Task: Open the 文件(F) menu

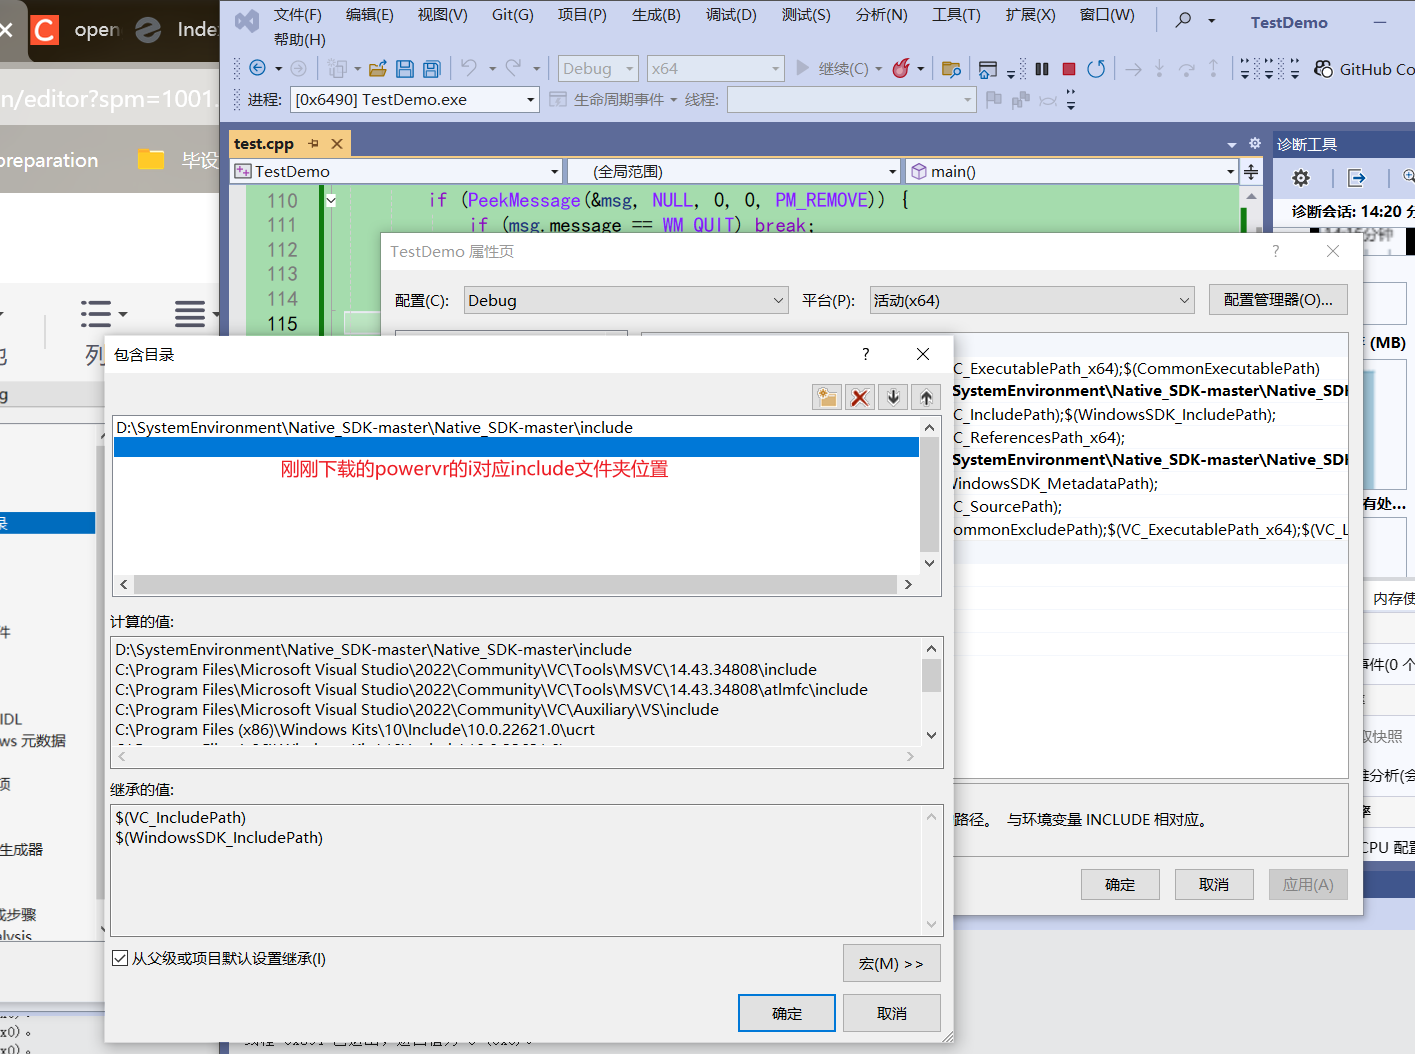Action: [298, 15]
